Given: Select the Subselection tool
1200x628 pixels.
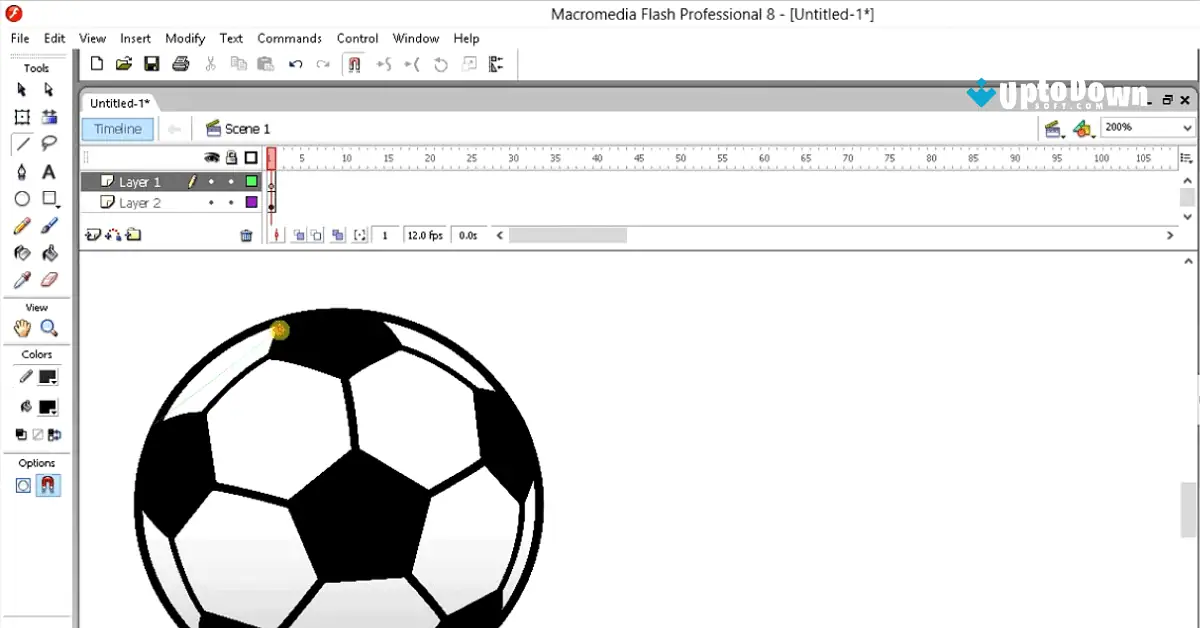Looking at the screenshot, I should 47,90.
